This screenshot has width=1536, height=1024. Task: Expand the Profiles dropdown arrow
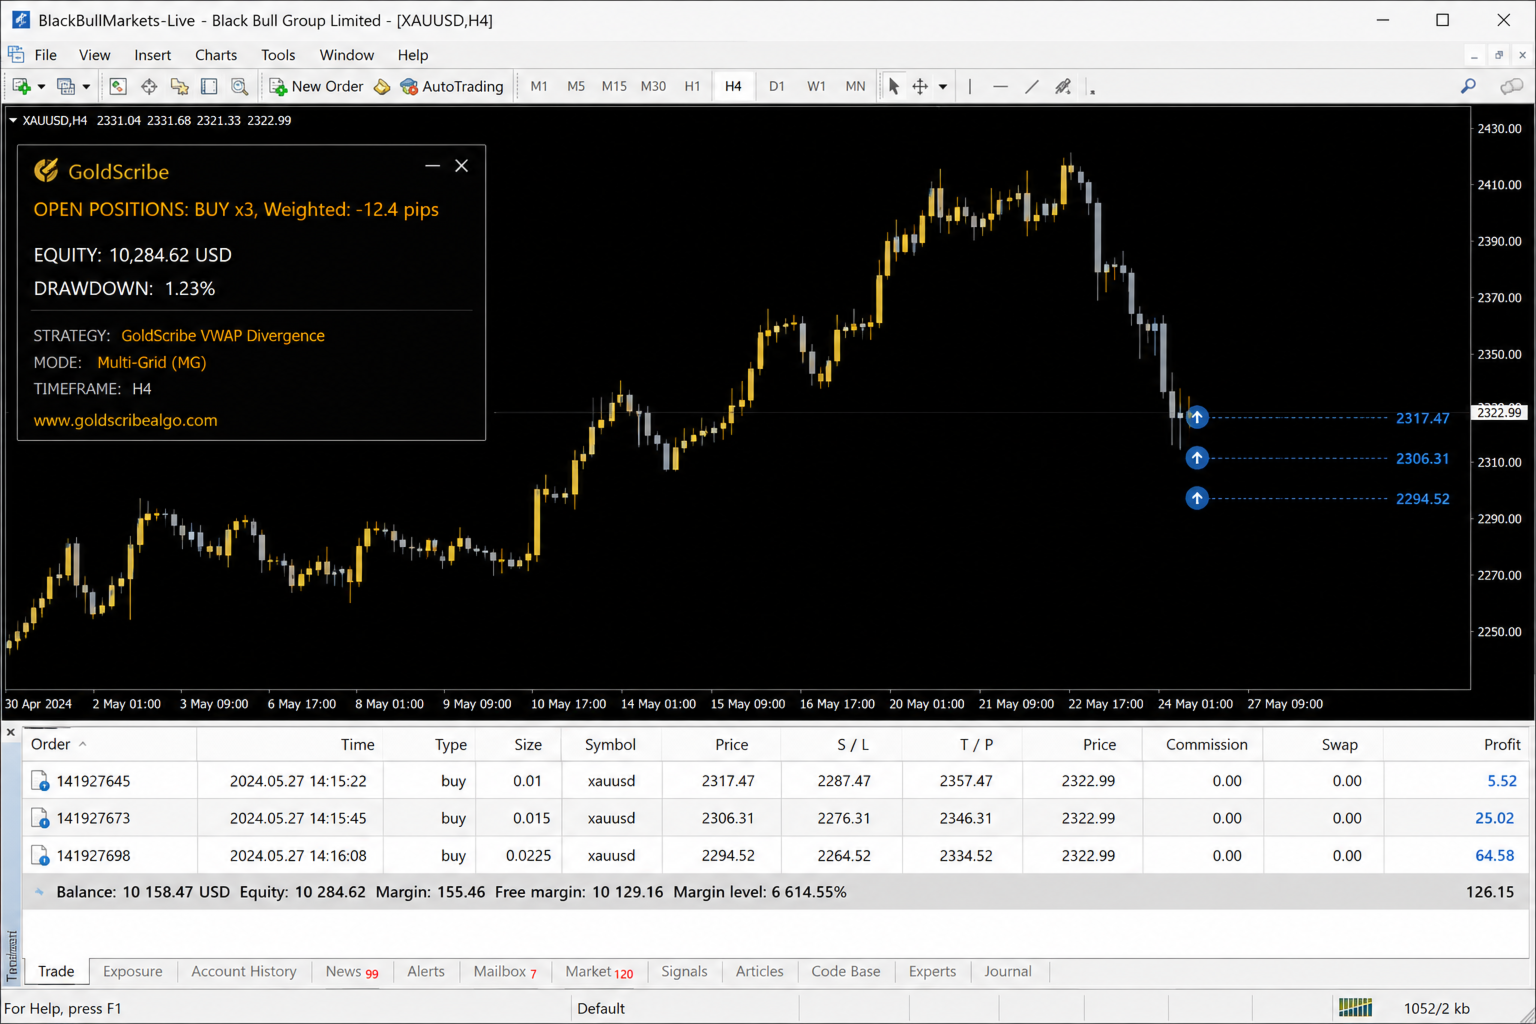86,87
